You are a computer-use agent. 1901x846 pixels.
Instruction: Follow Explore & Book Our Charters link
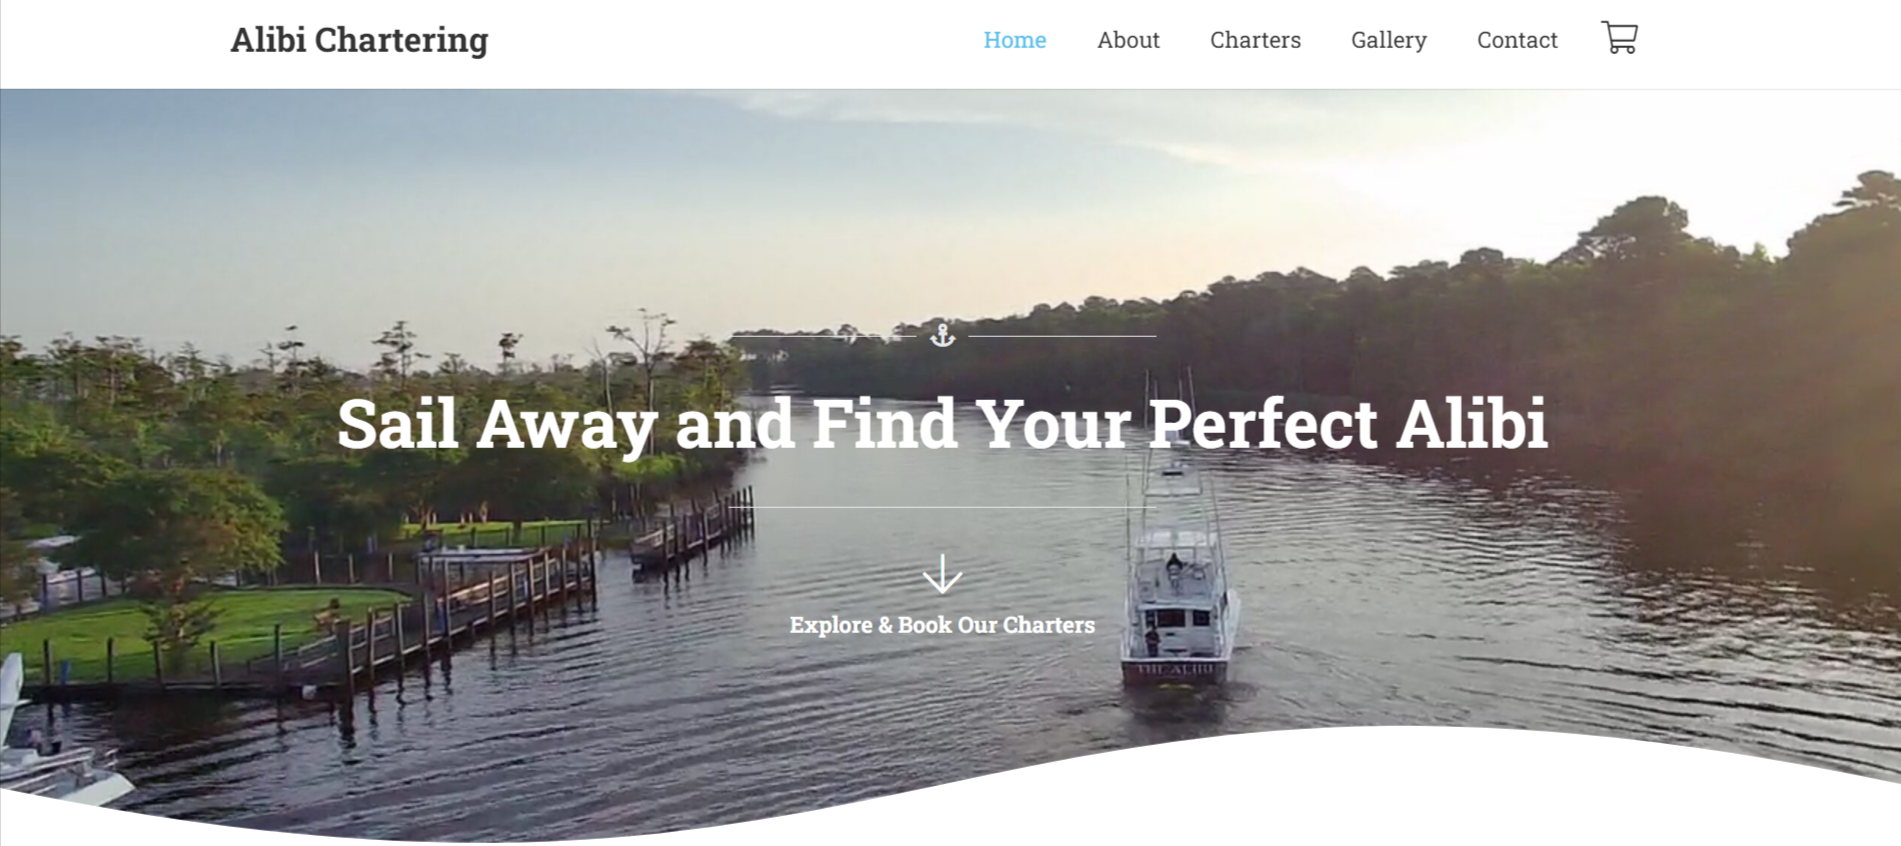click(942, 625)
